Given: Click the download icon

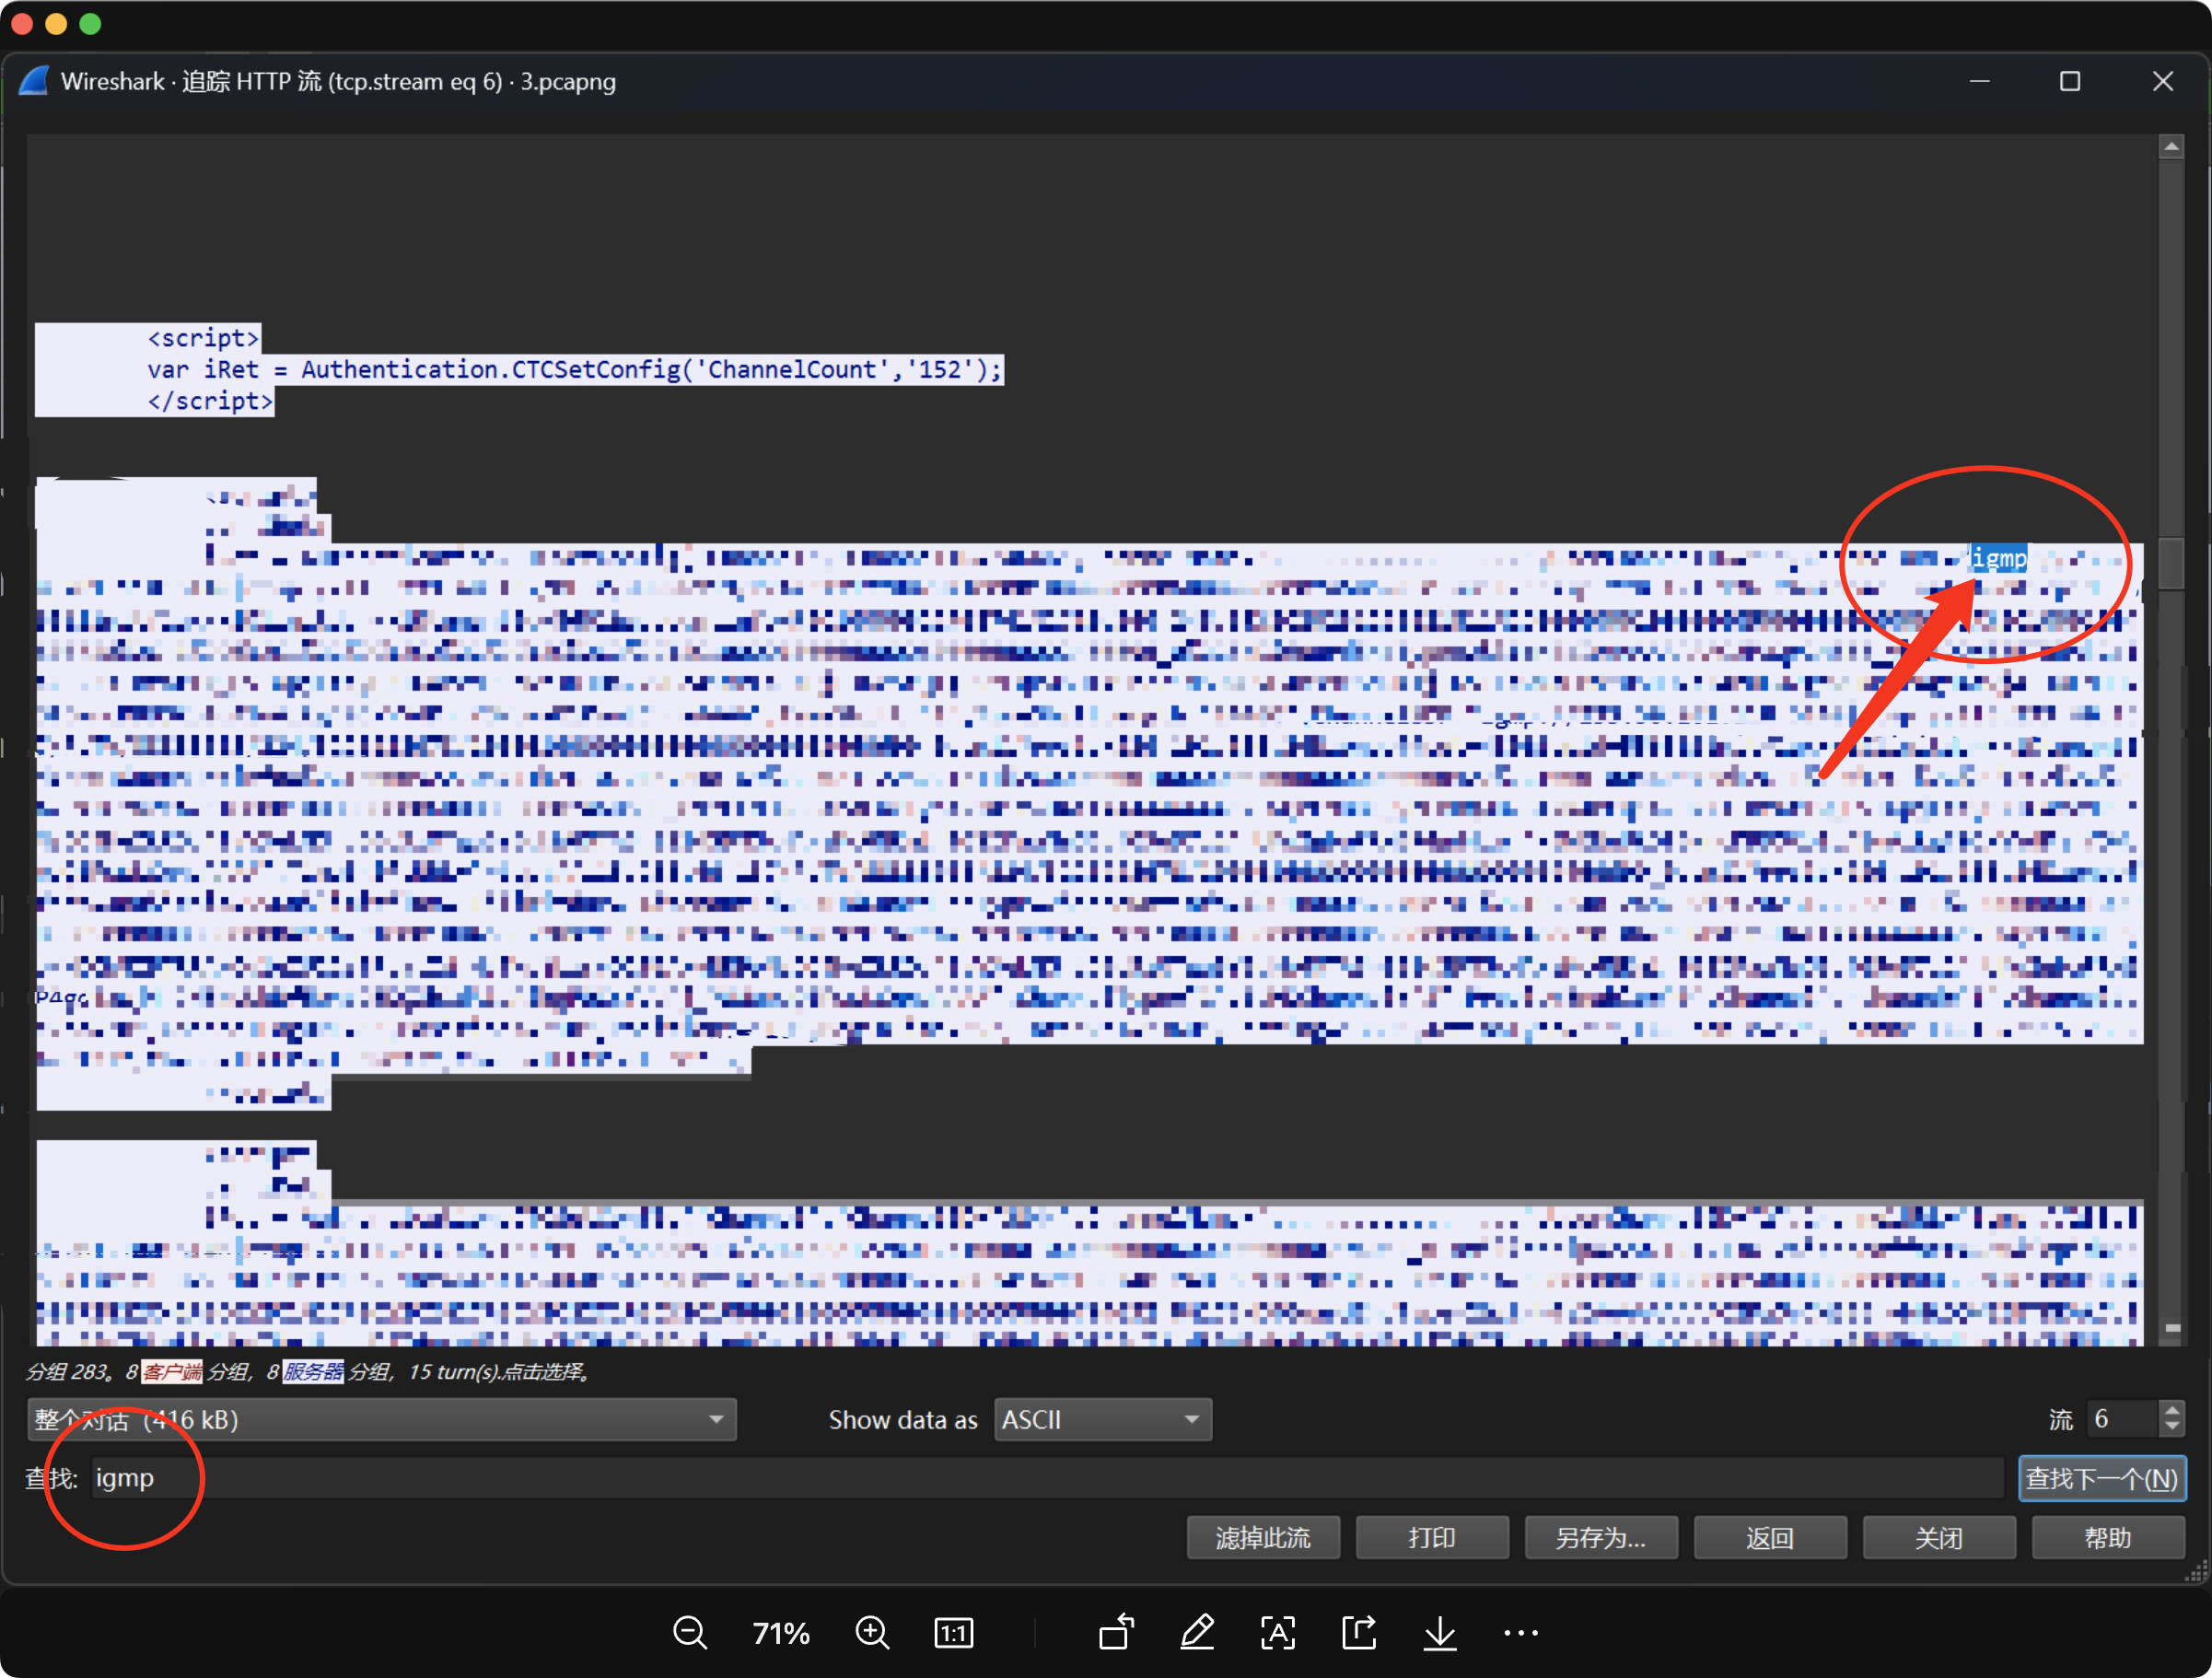Looking at the screenshot, I should [x=1440, y=1633].
